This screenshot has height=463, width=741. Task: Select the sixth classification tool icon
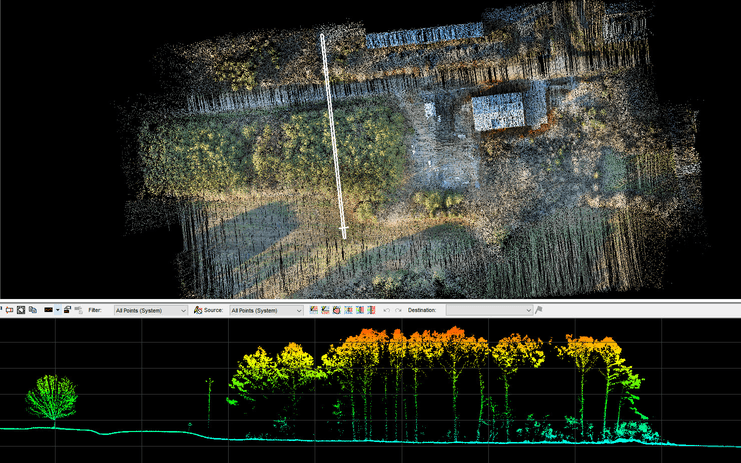click(371, 310)
